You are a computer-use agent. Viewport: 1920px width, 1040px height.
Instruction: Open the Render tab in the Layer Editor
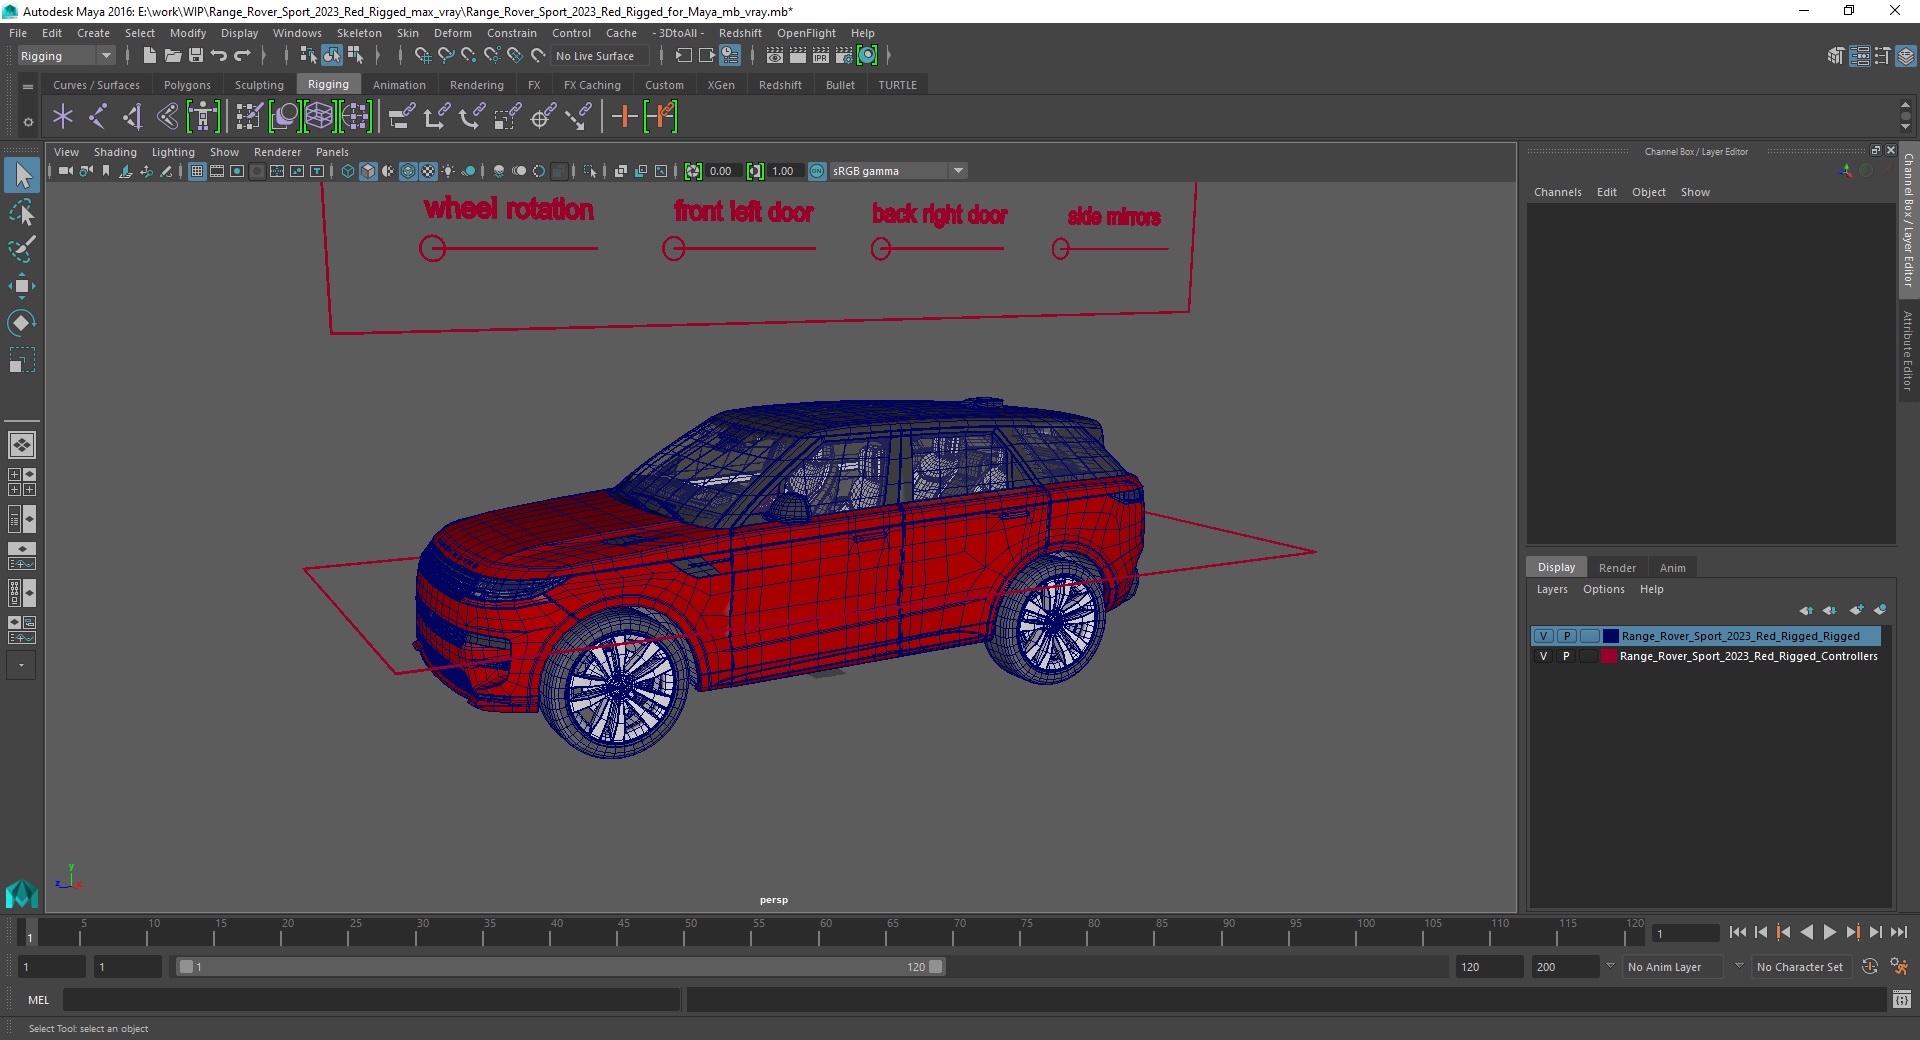click(x=1617, y=567)
